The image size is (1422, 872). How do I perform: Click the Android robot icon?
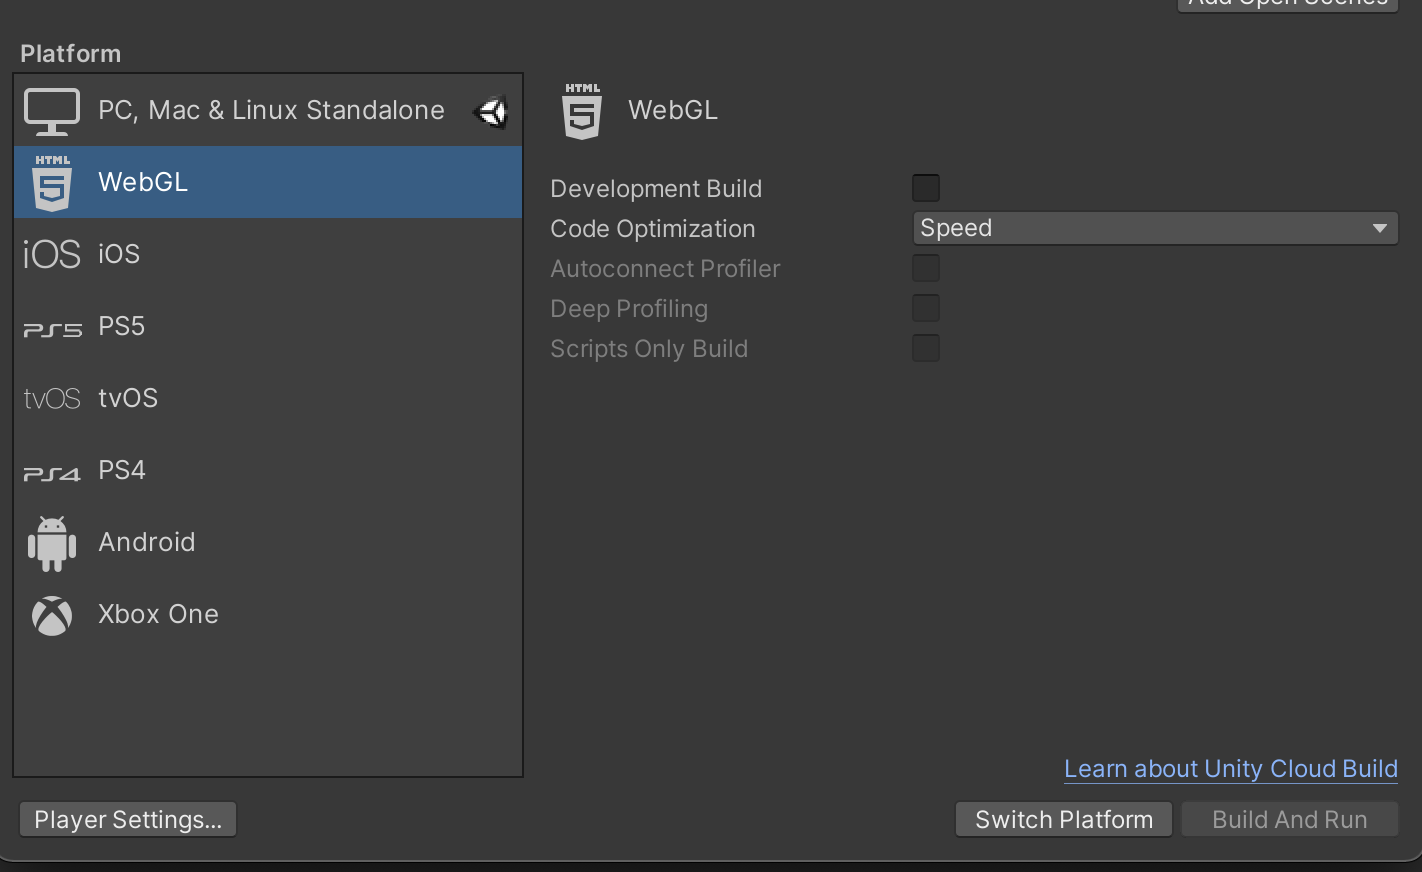(52, 543)
